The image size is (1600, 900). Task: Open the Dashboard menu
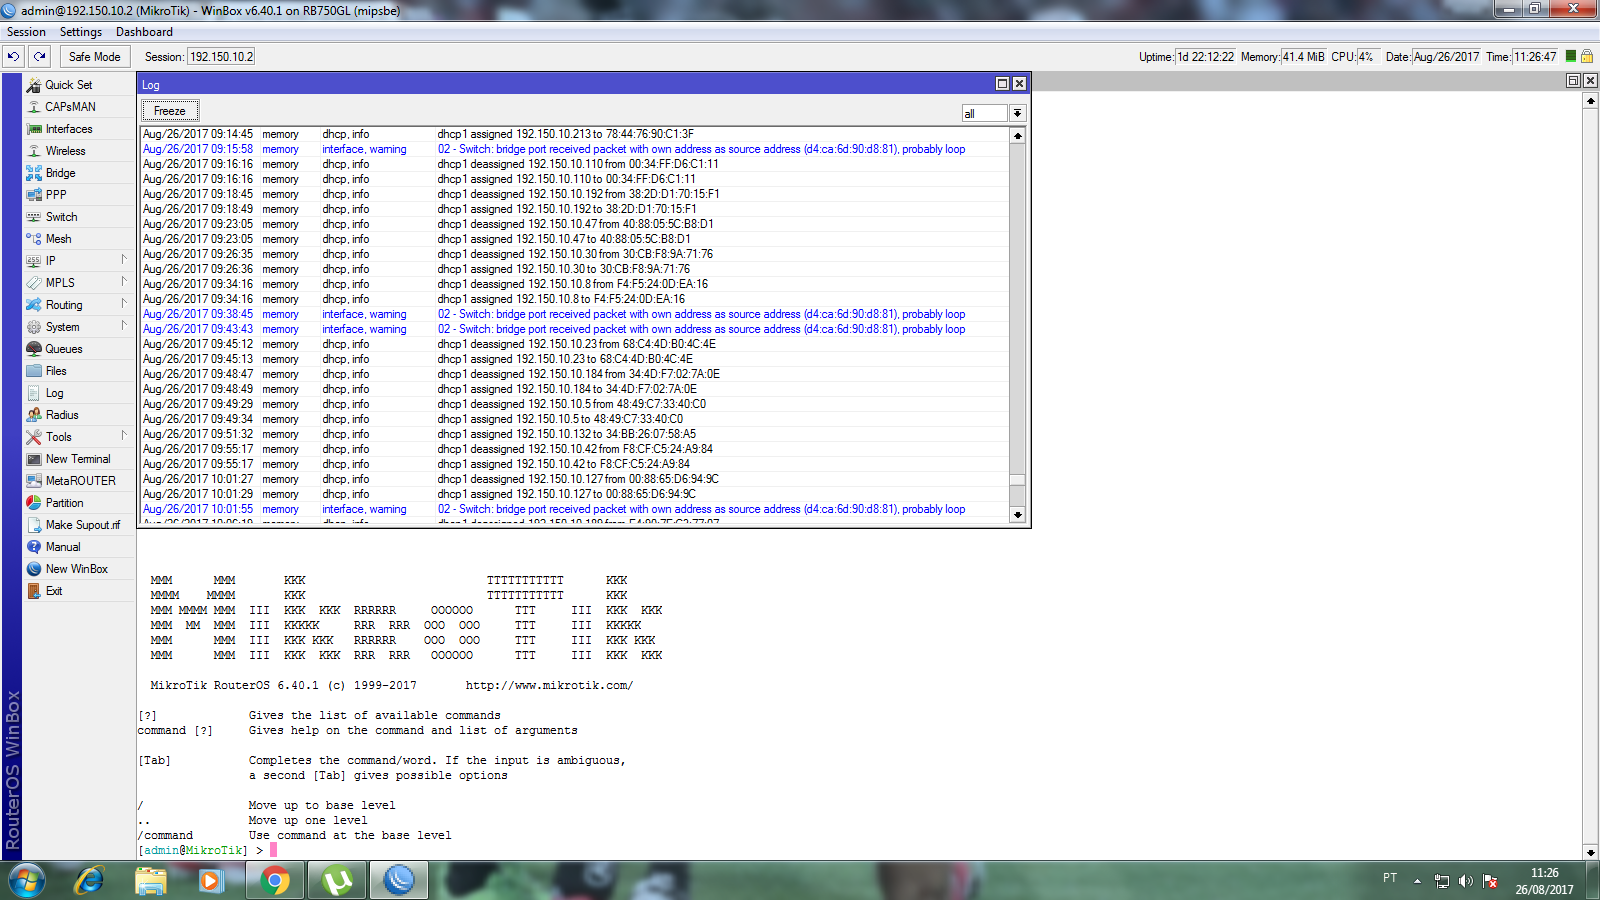pyautogui.click(x=144, y=32)
